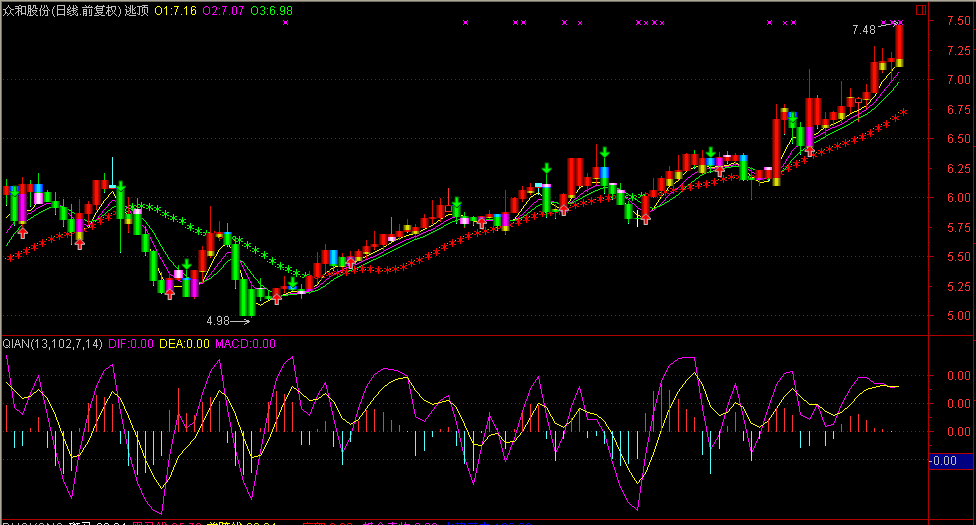The height and width of the screenshot is (525, 976).
Task: Click the O1:7.16 indicator value
Action: coord(174,10)
